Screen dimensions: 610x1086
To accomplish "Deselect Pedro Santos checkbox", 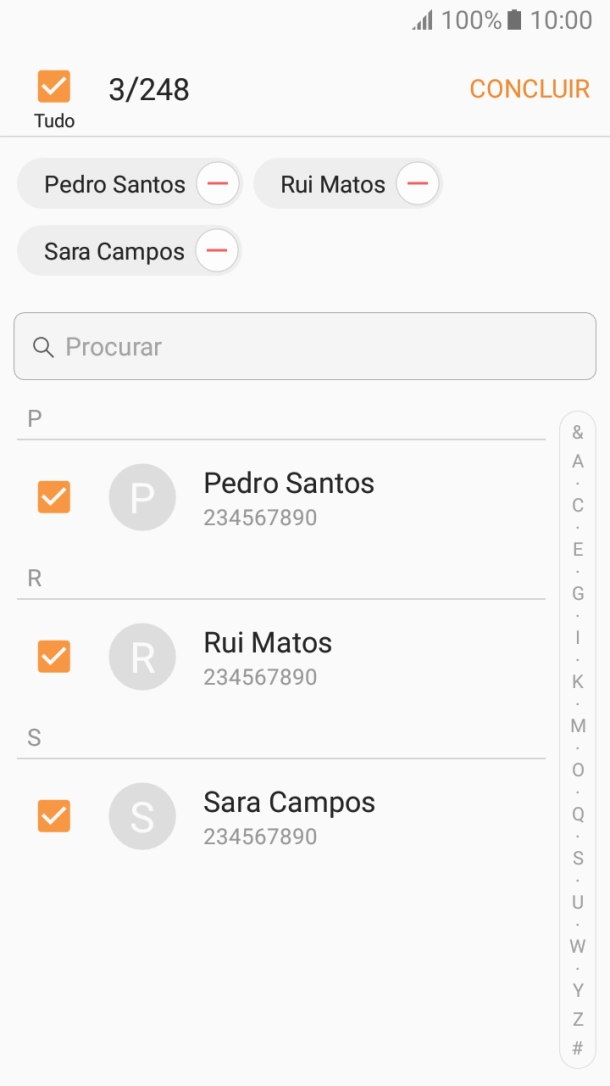I will (x=53, y=497).
